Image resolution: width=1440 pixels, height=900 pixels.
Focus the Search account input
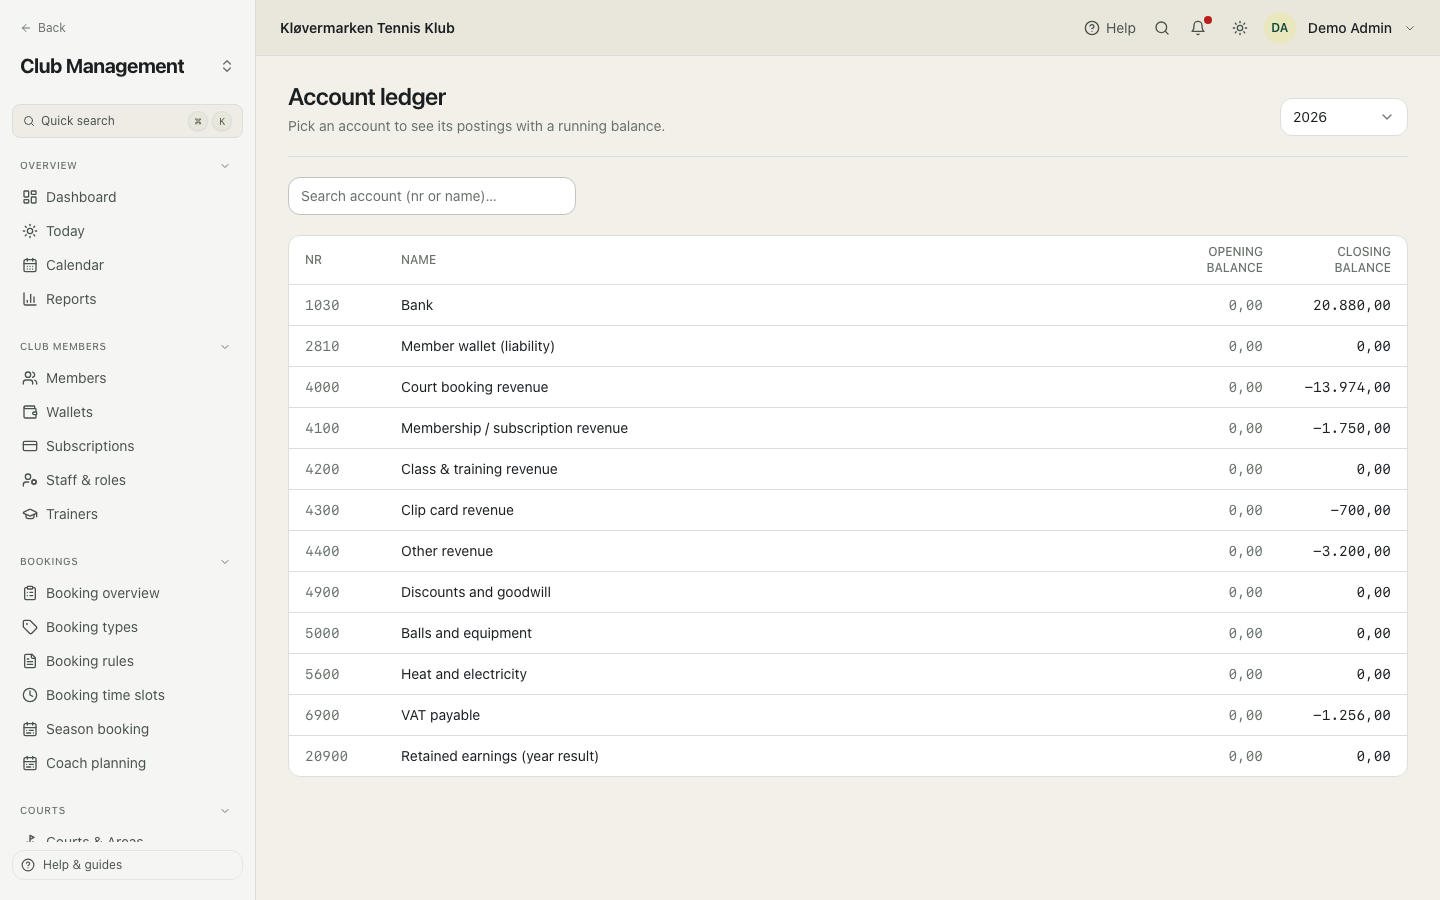[x=432, y=196]
